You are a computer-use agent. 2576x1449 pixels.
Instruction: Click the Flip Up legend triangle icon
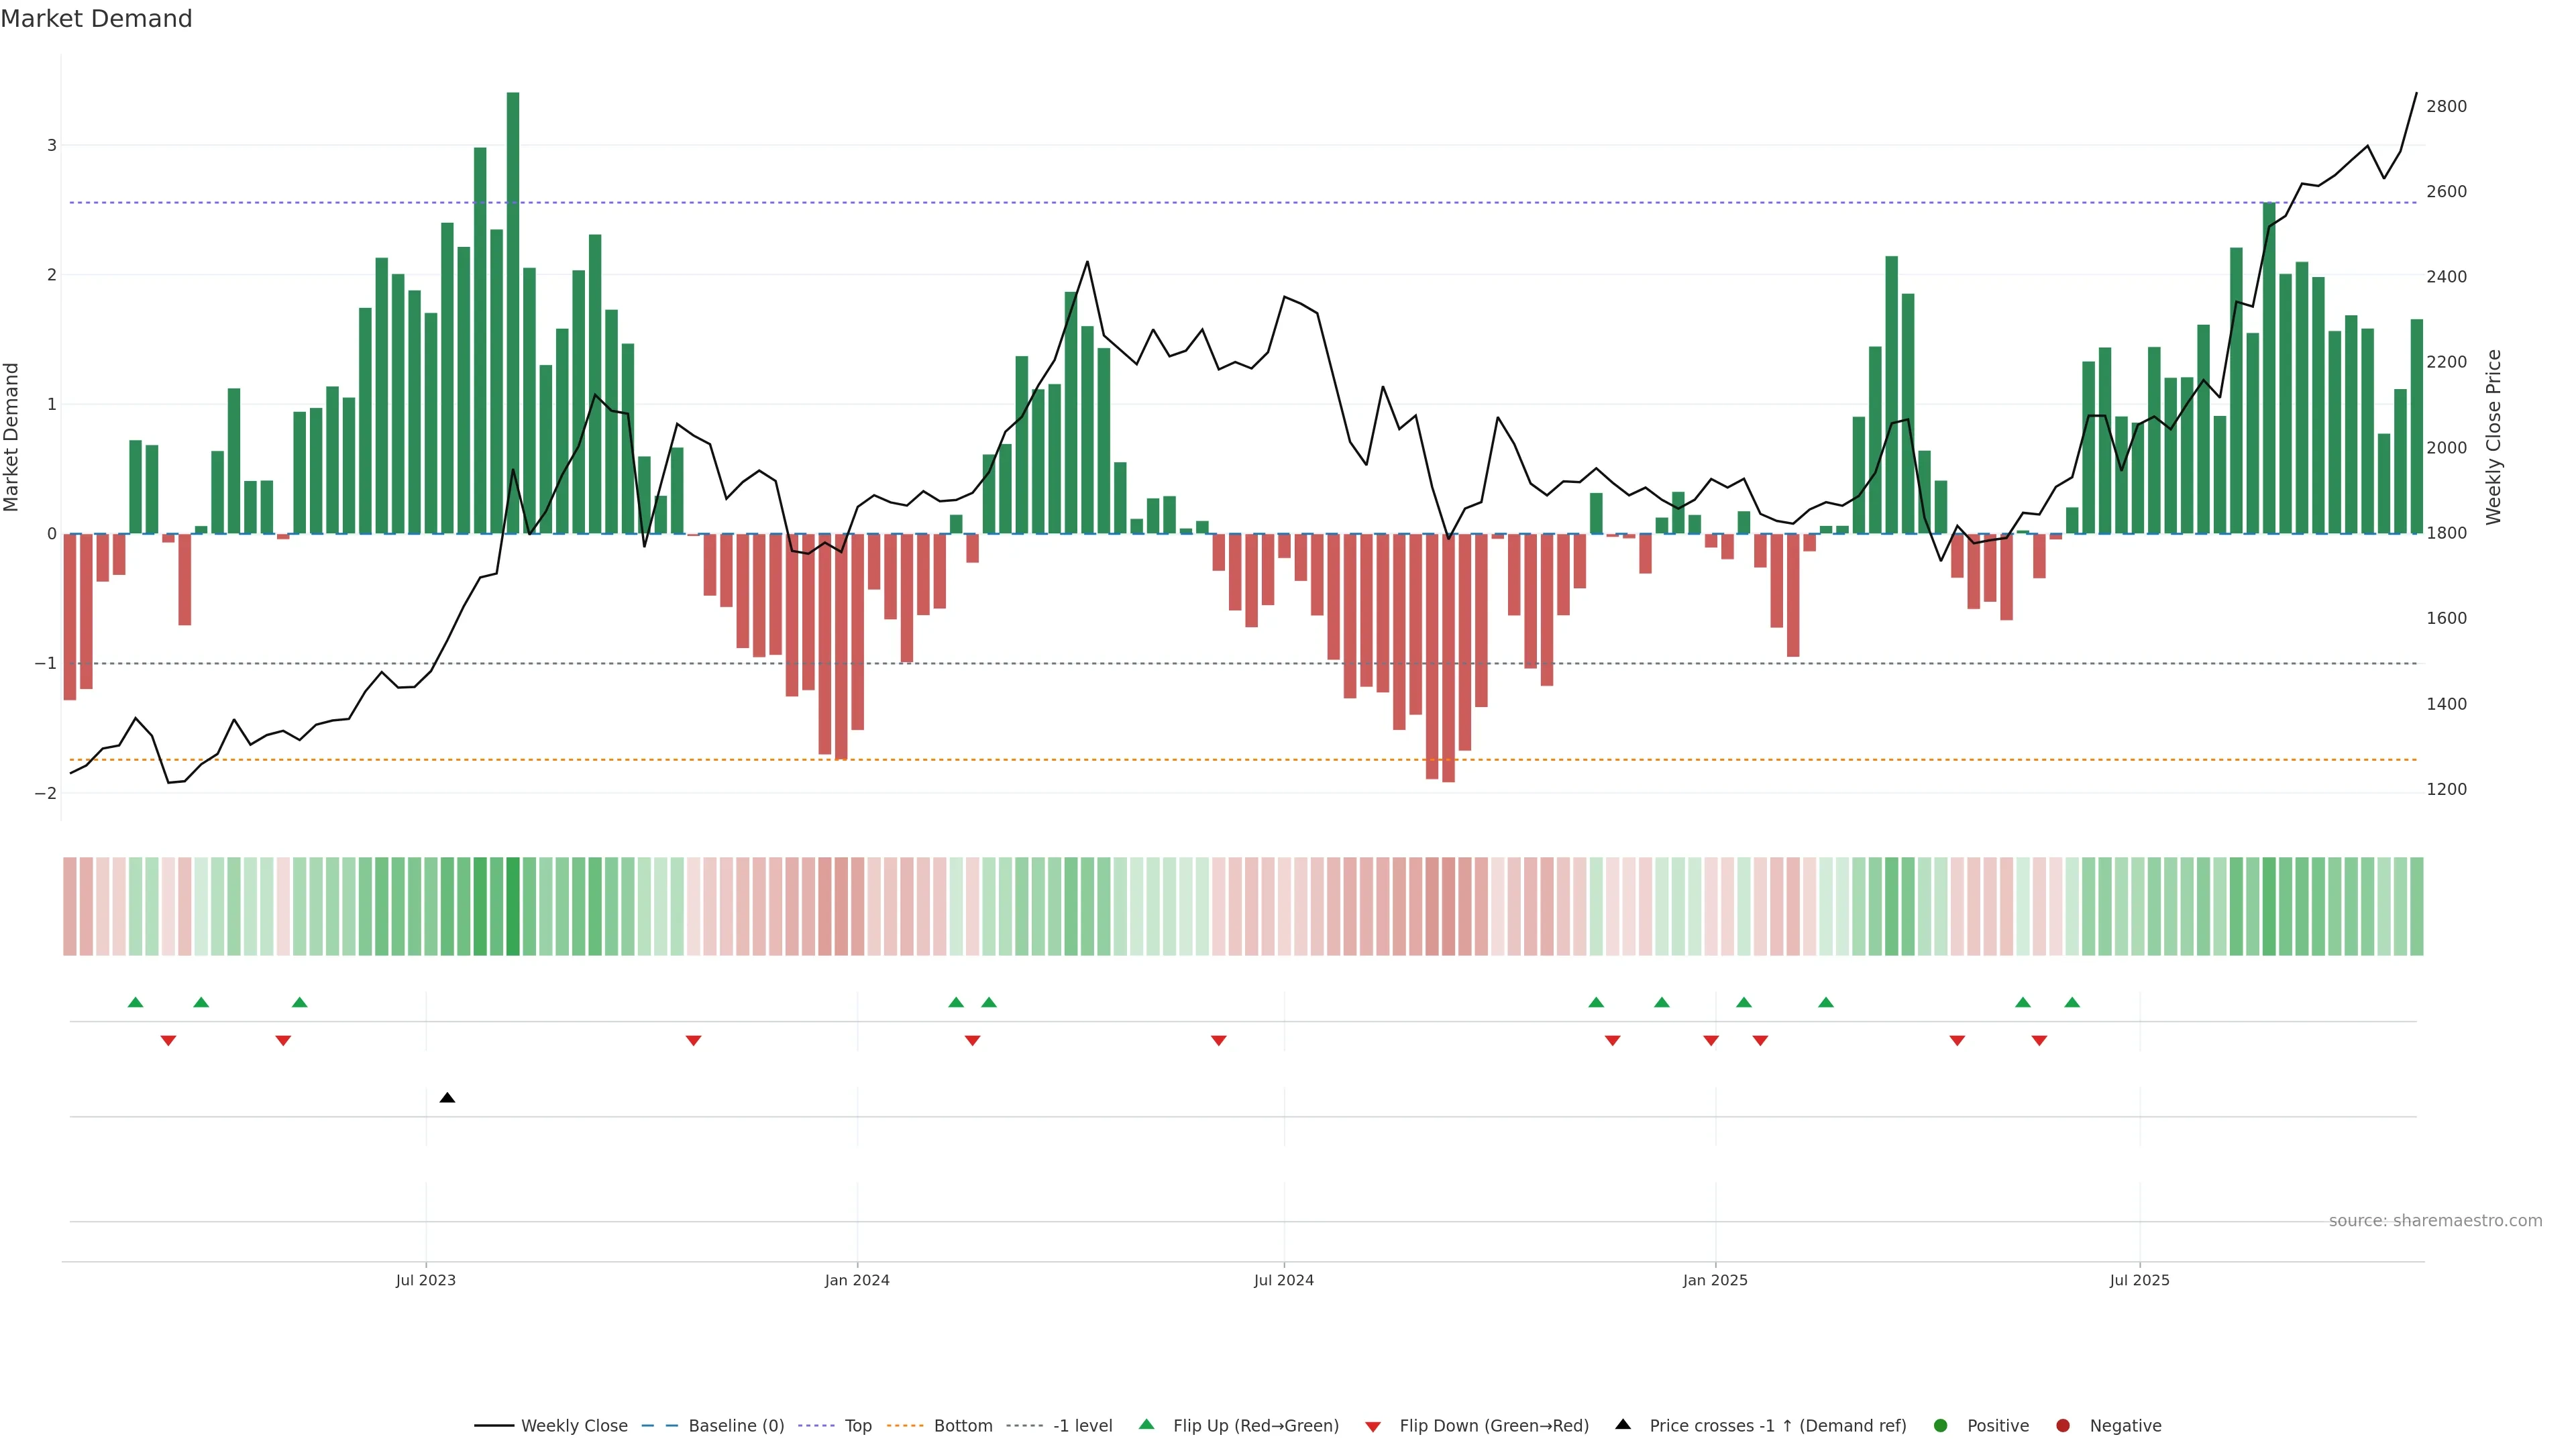click(1146, 1424)
